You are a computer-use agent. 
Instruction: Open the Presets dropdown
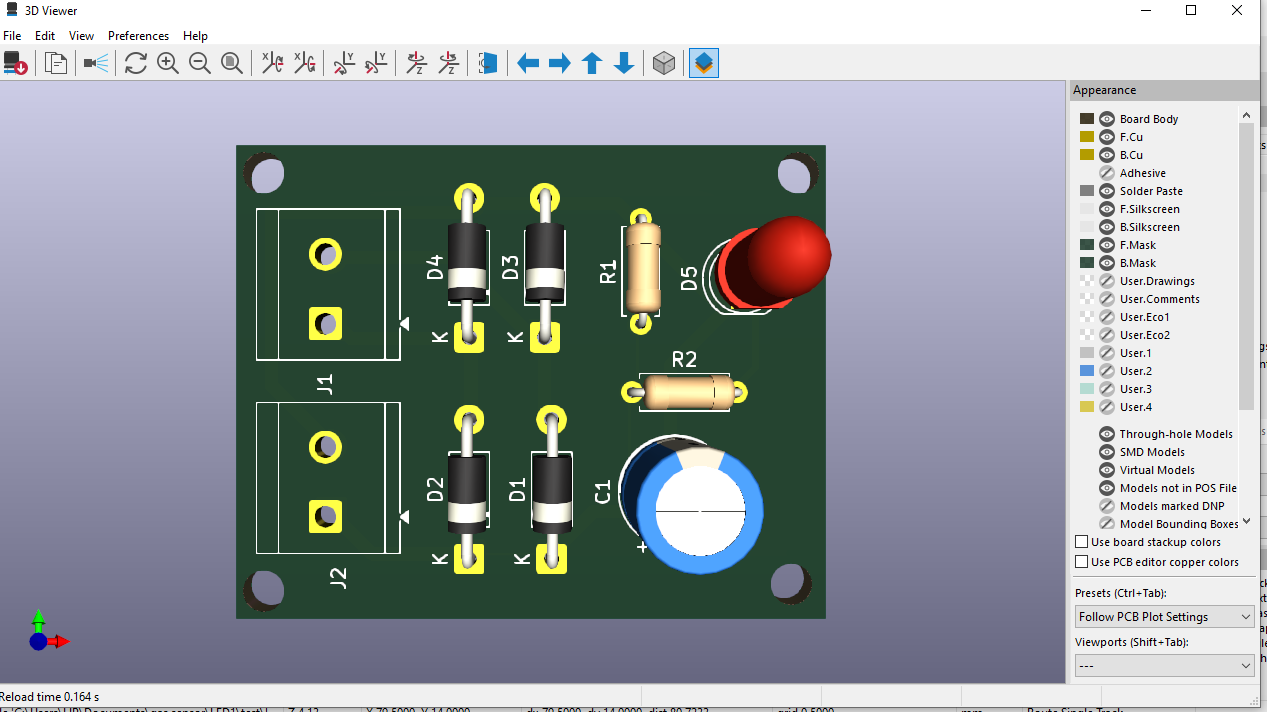click(1164, 617)
